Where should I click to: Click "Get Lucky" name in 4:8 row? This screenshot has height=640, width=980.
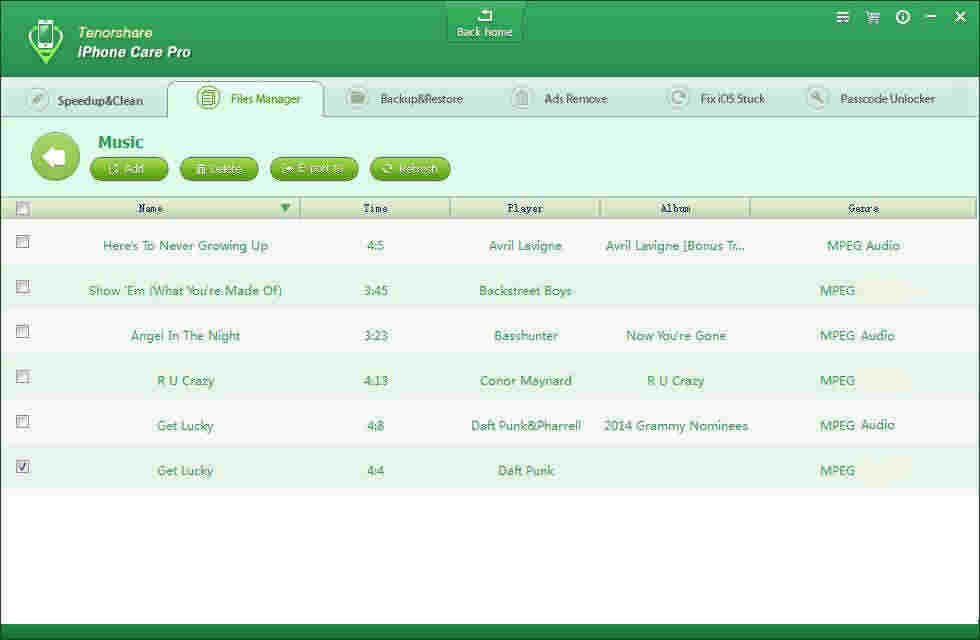(186, 426)
